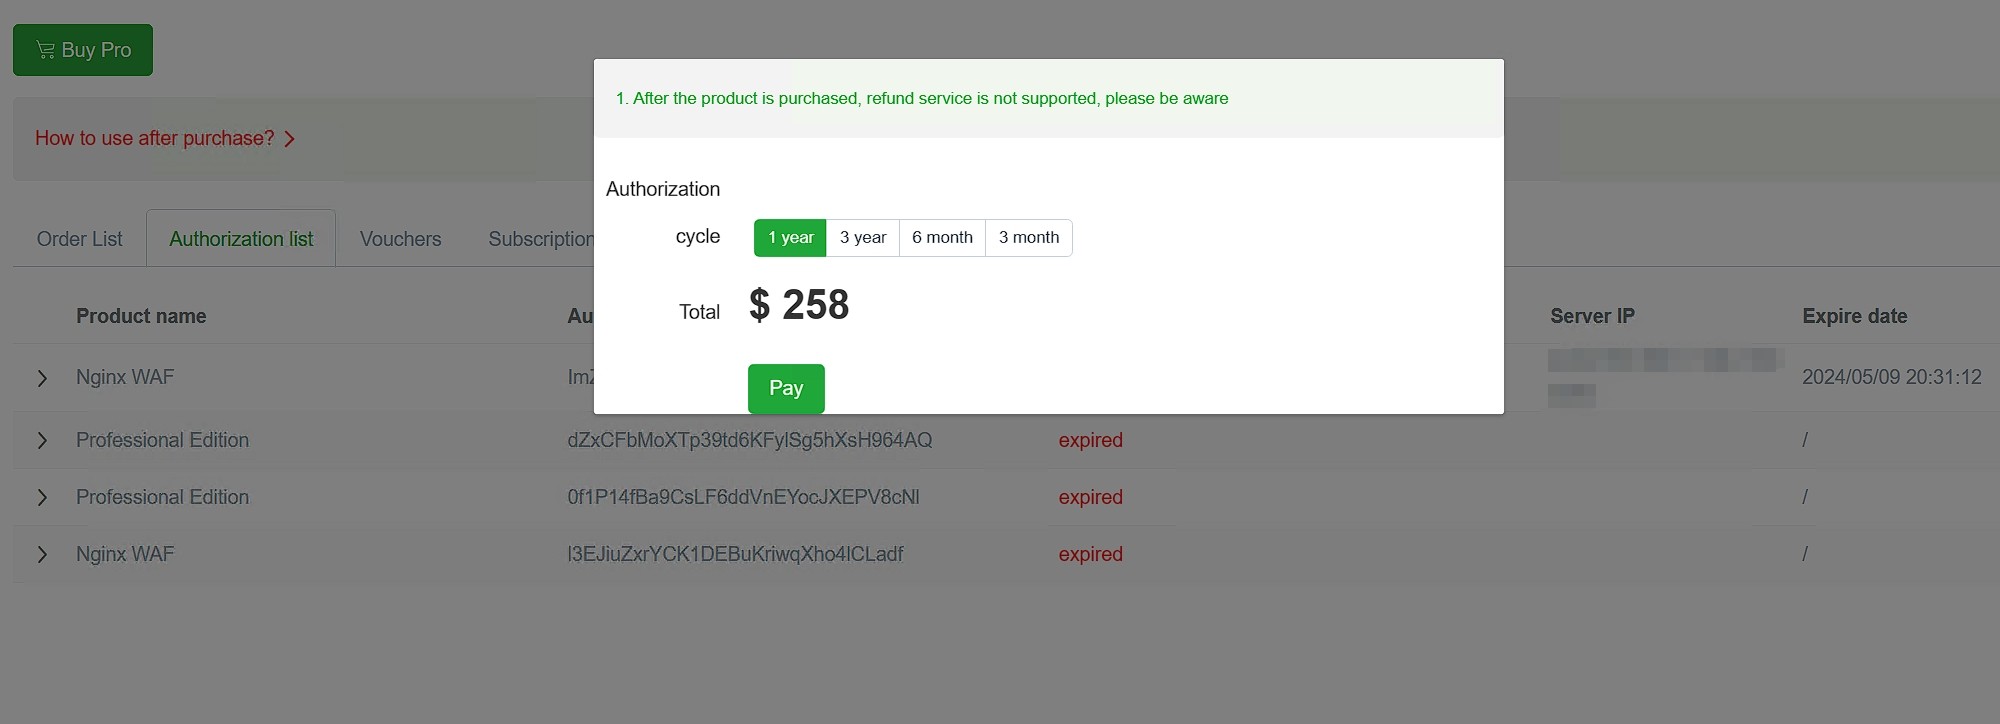Expand the first Nginx WAF row
Screen dimensions: 2000x724
[42, 378]
